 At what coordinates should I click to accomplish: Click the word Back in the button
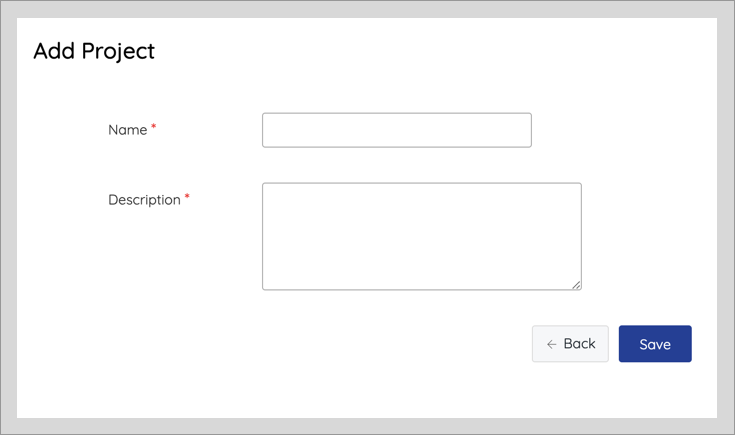pyautogui.click(x=579, y=344)
